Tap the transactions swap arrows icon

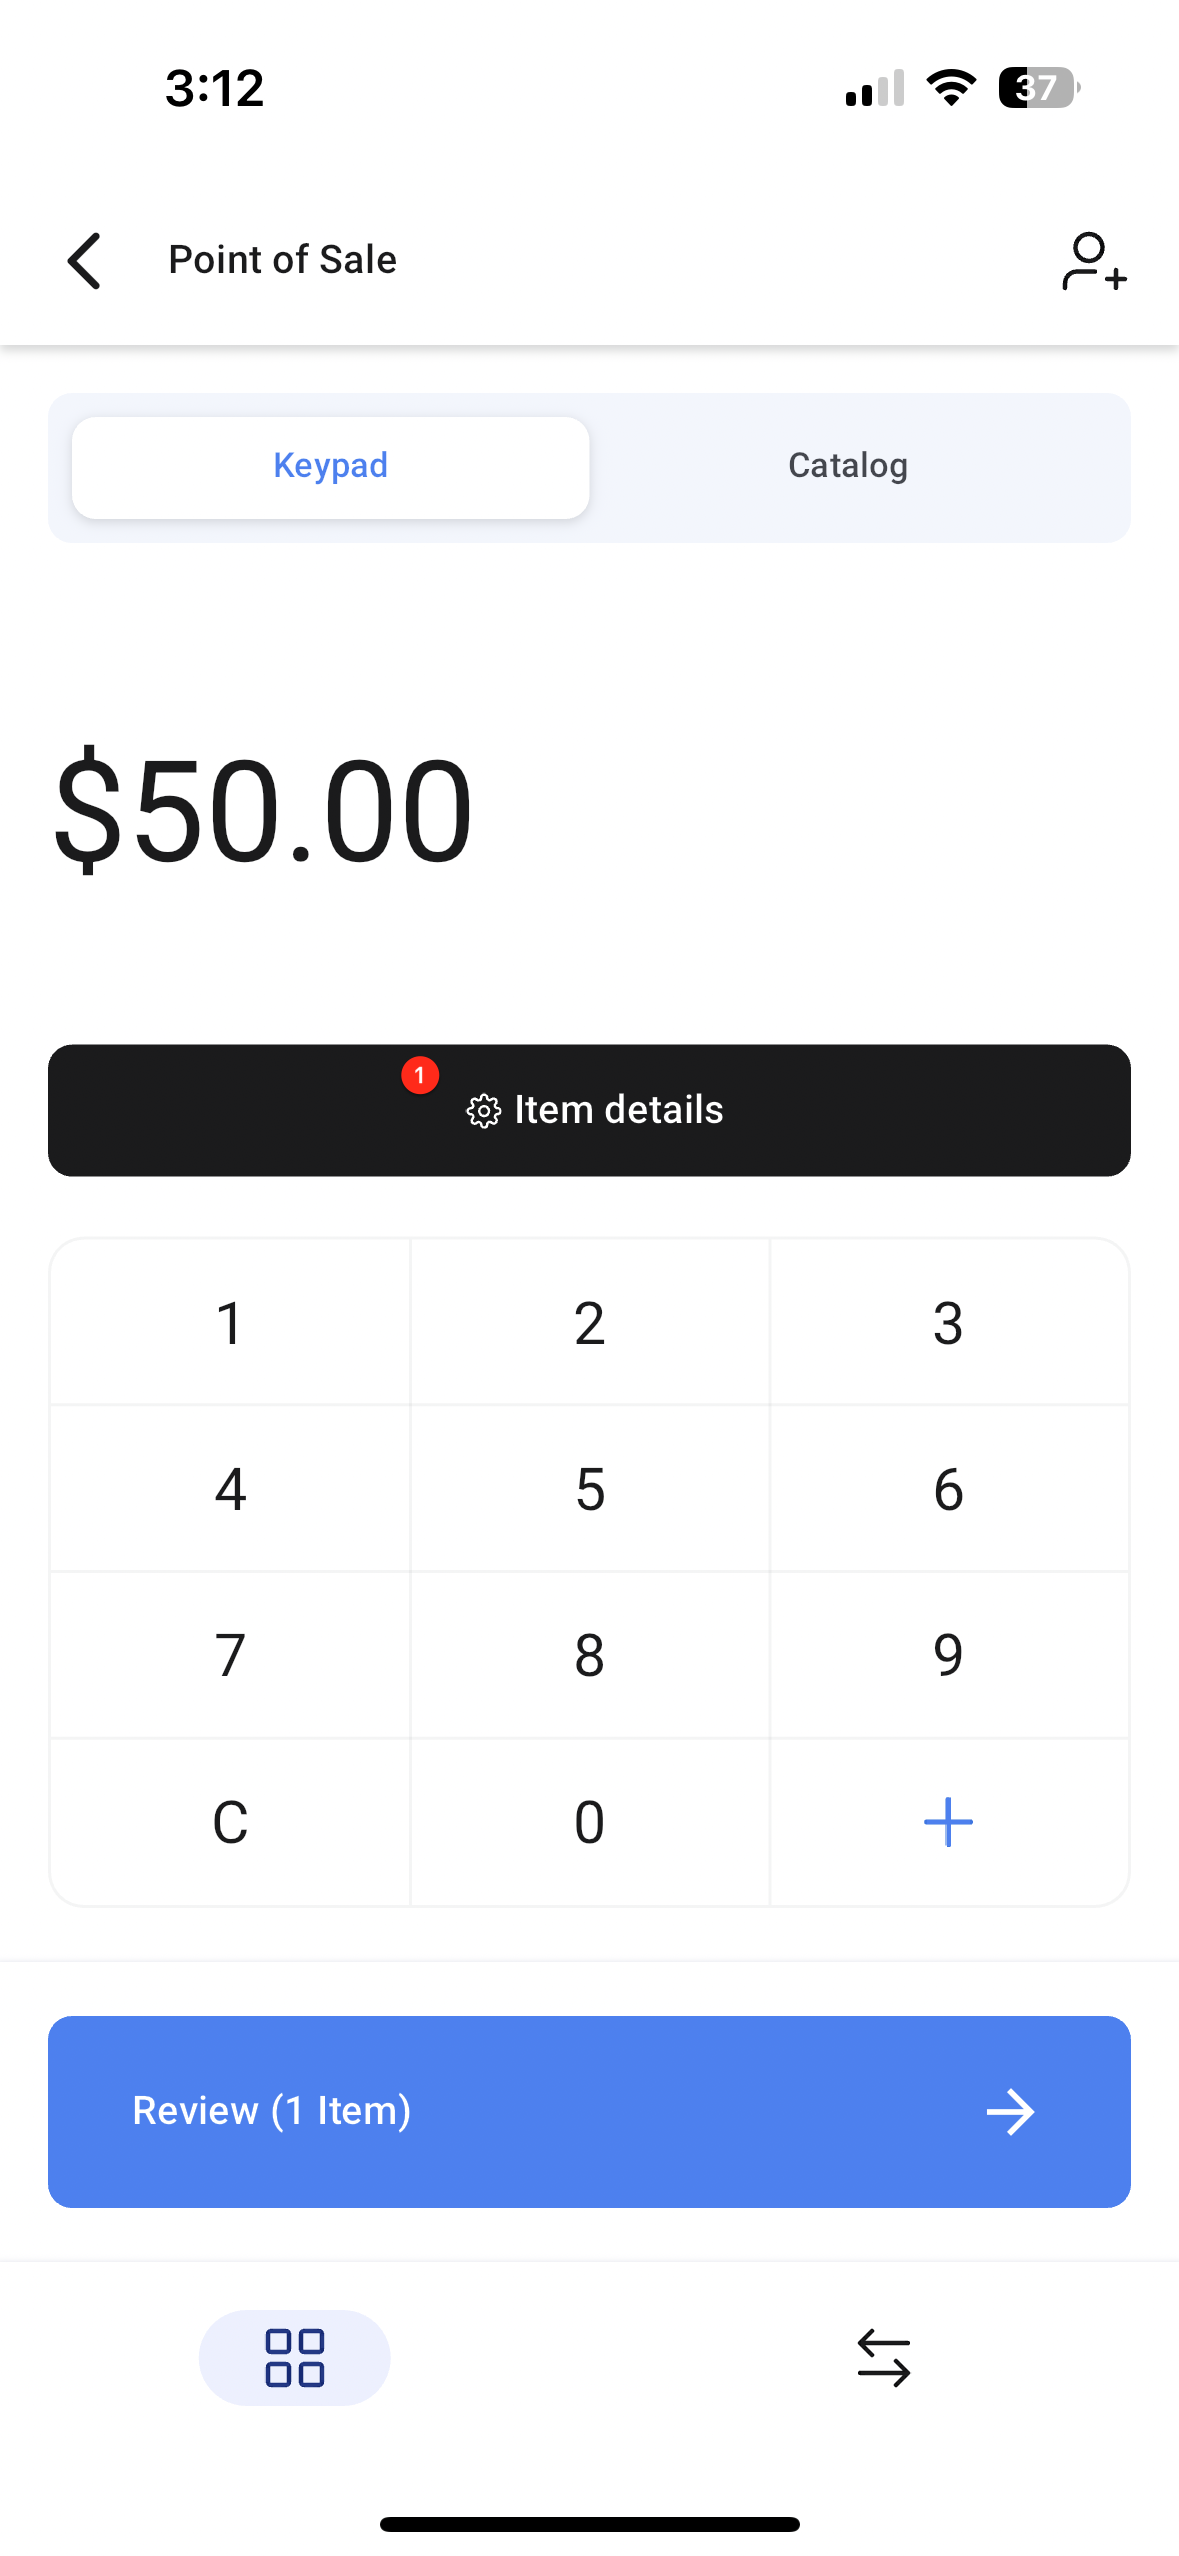click(884, 2358)
